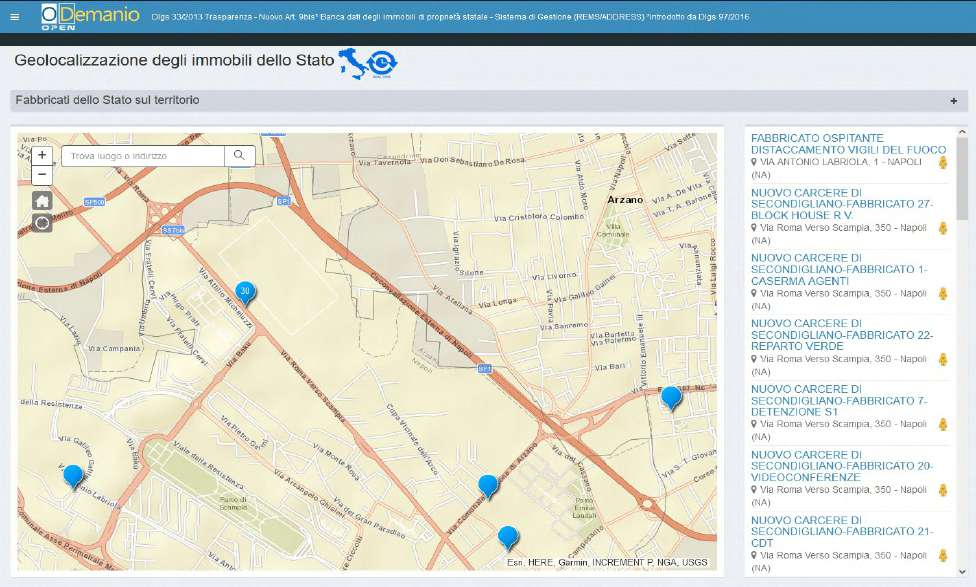Expand Fabbricati dello Stato panel with plus
Screen dimensions: 976x587
click(953, 101)
